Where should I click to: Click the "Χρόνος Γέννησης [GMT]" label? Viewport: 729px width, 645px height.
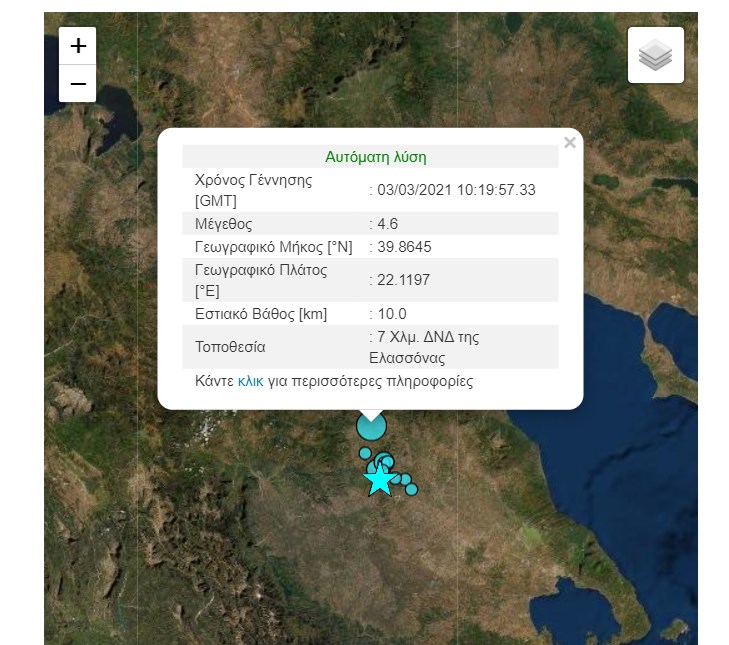pyautogui.click(x=254, y=190)
